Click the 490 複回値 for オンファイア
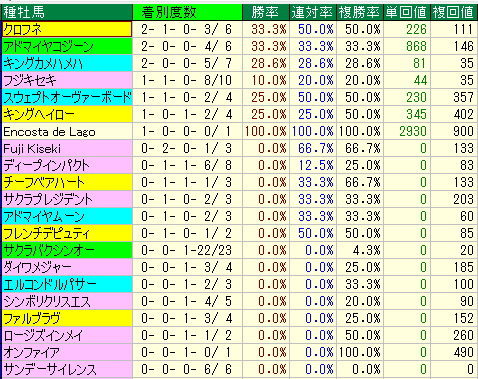 [x=463, y=352]
